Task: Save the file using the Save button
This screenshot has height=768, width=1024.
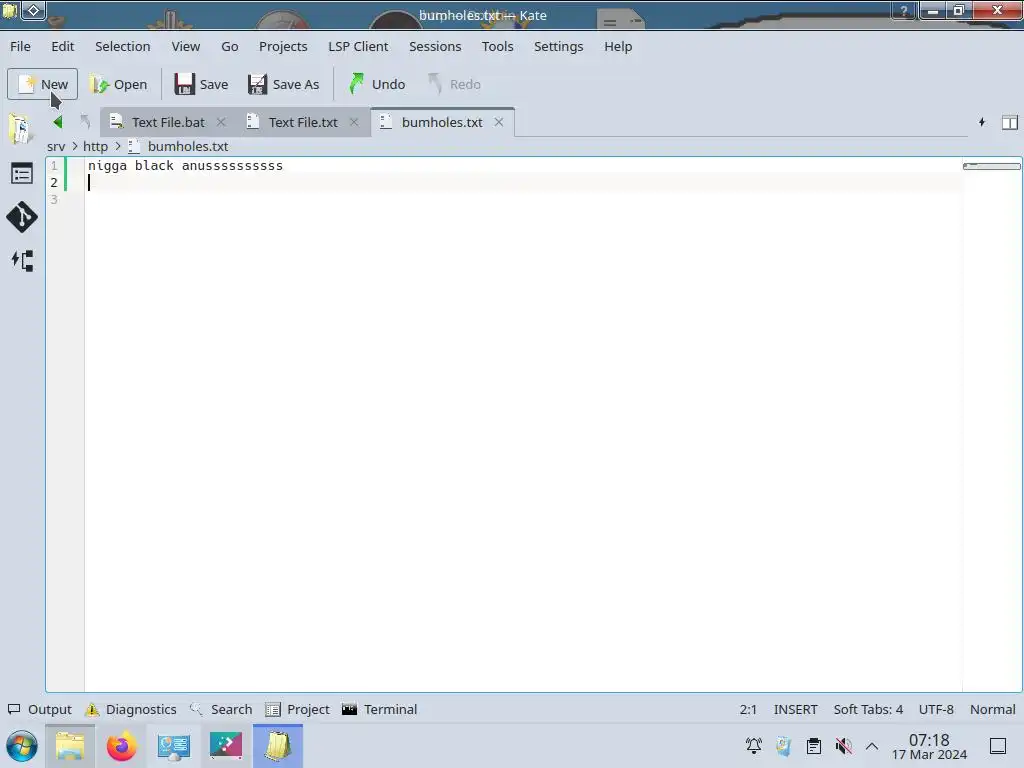Action: click(x=201, y=84)
